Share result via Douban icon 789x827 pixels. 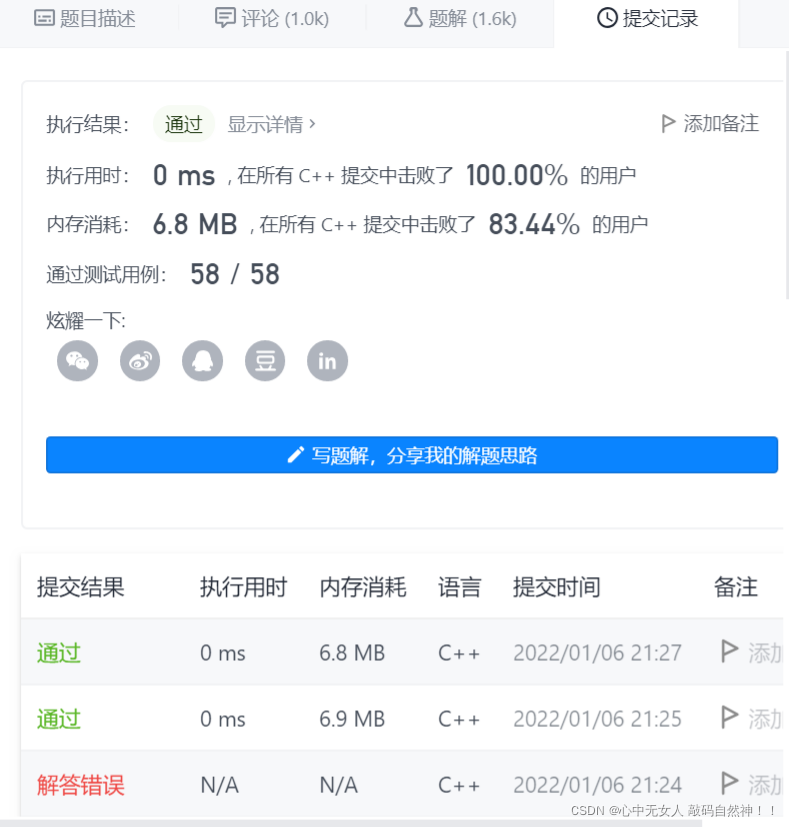click(x=265, y=361)
